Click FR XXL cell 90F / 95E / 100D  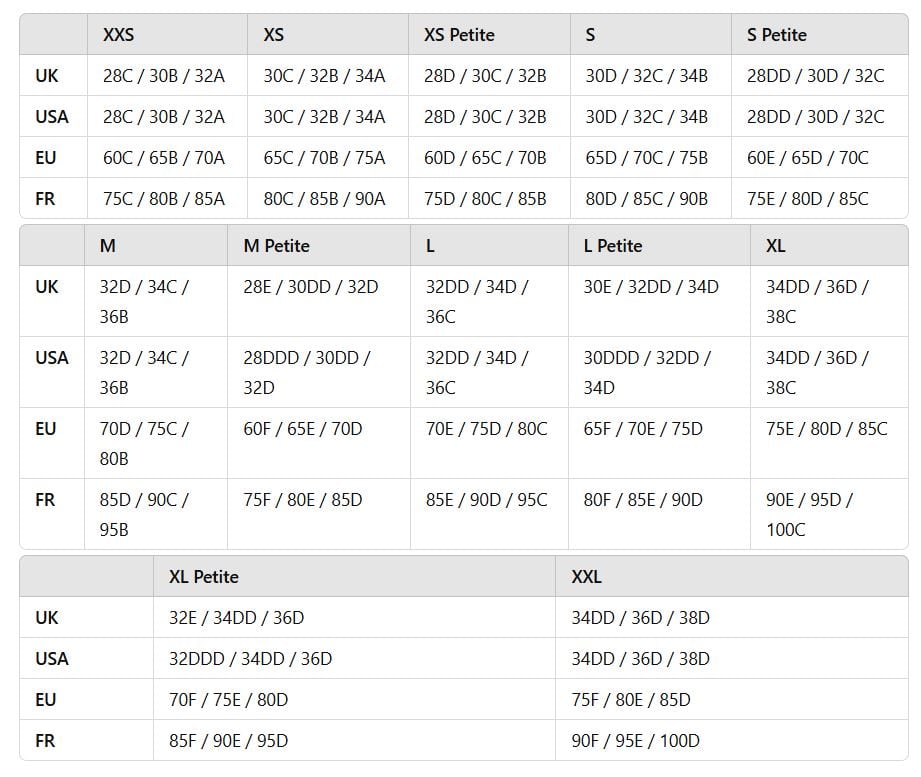[x=732, y=741]
